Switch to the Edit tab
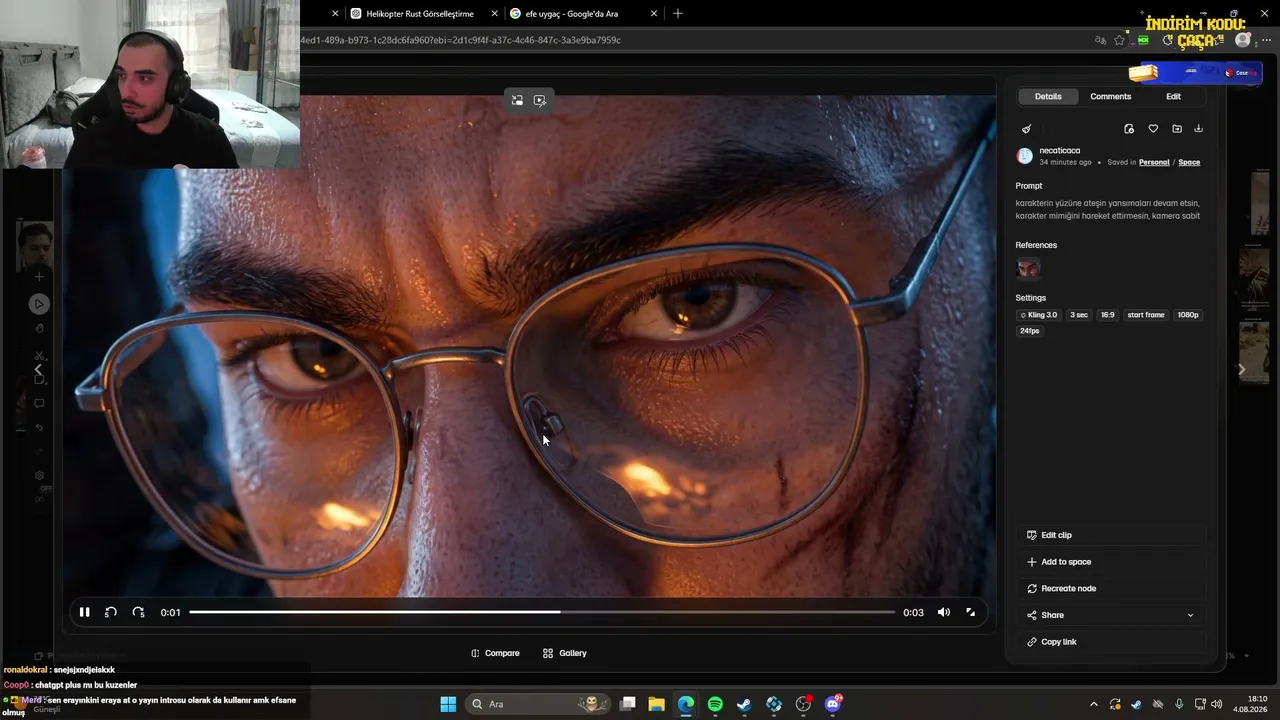This screenshot has height=720, width=1280. pyautogui.click(x=1173, y=96)
